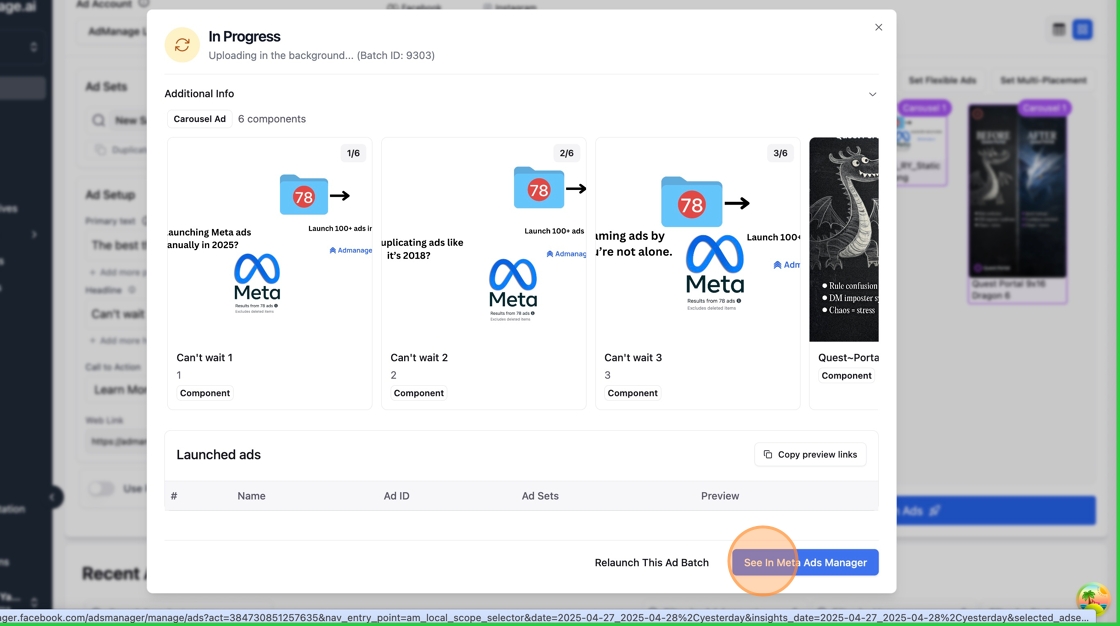Toggle the Use switch in background form
The image size is (1120, 626).
pos(101,489)
